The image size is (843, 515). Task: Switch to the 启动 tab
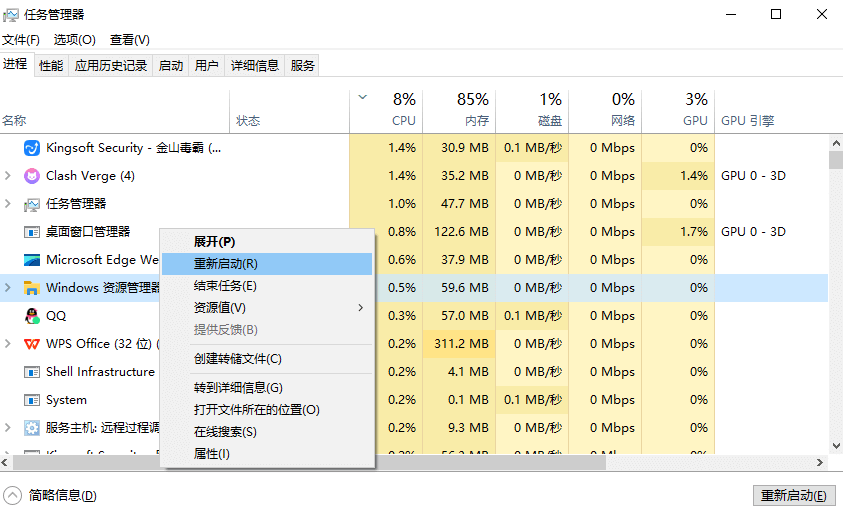coord(171,66)
